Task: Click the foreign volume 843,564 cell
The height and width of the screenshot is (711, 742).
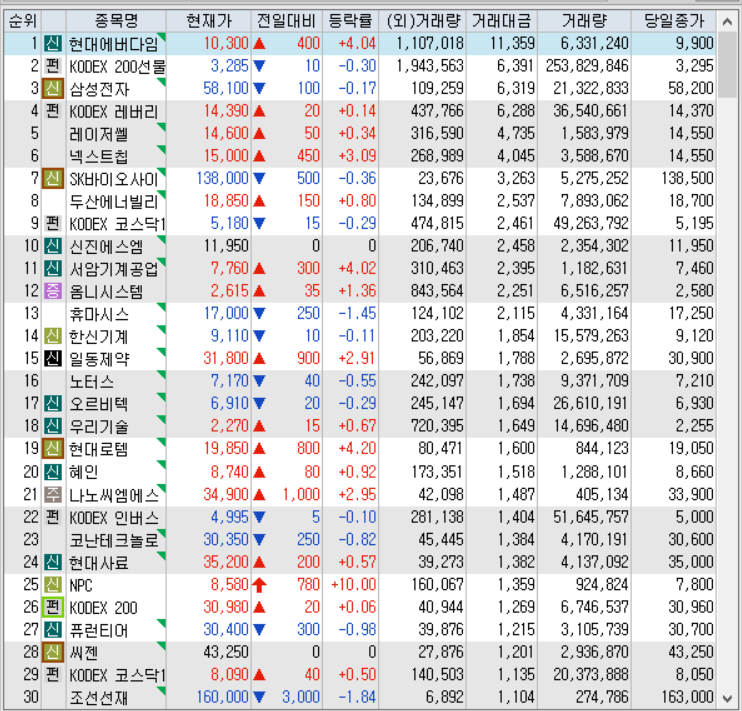Action: click(437, 291)
